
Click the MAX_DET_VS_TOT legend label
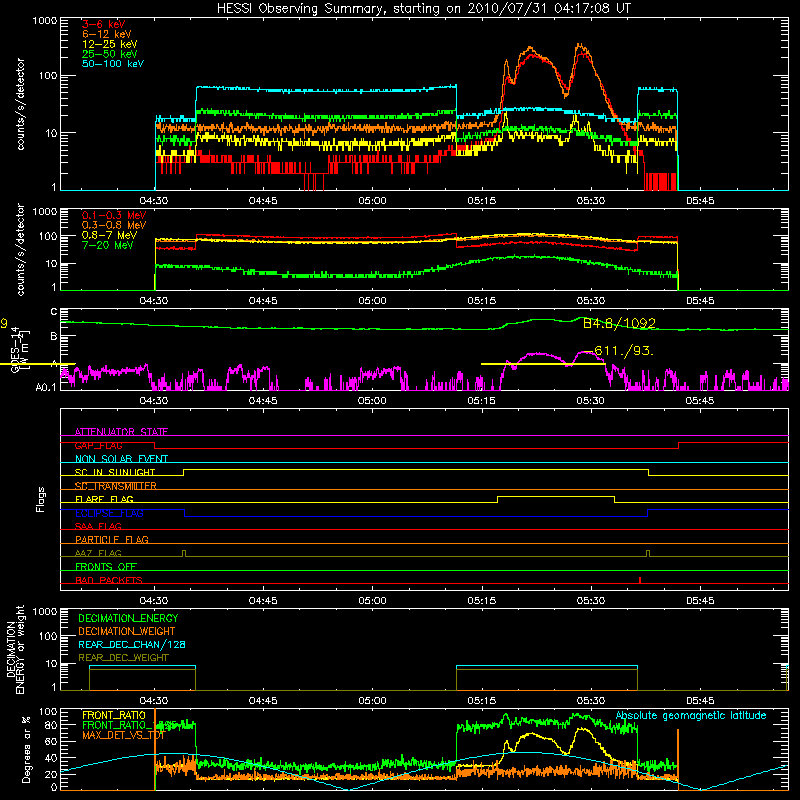click(123, 735)
